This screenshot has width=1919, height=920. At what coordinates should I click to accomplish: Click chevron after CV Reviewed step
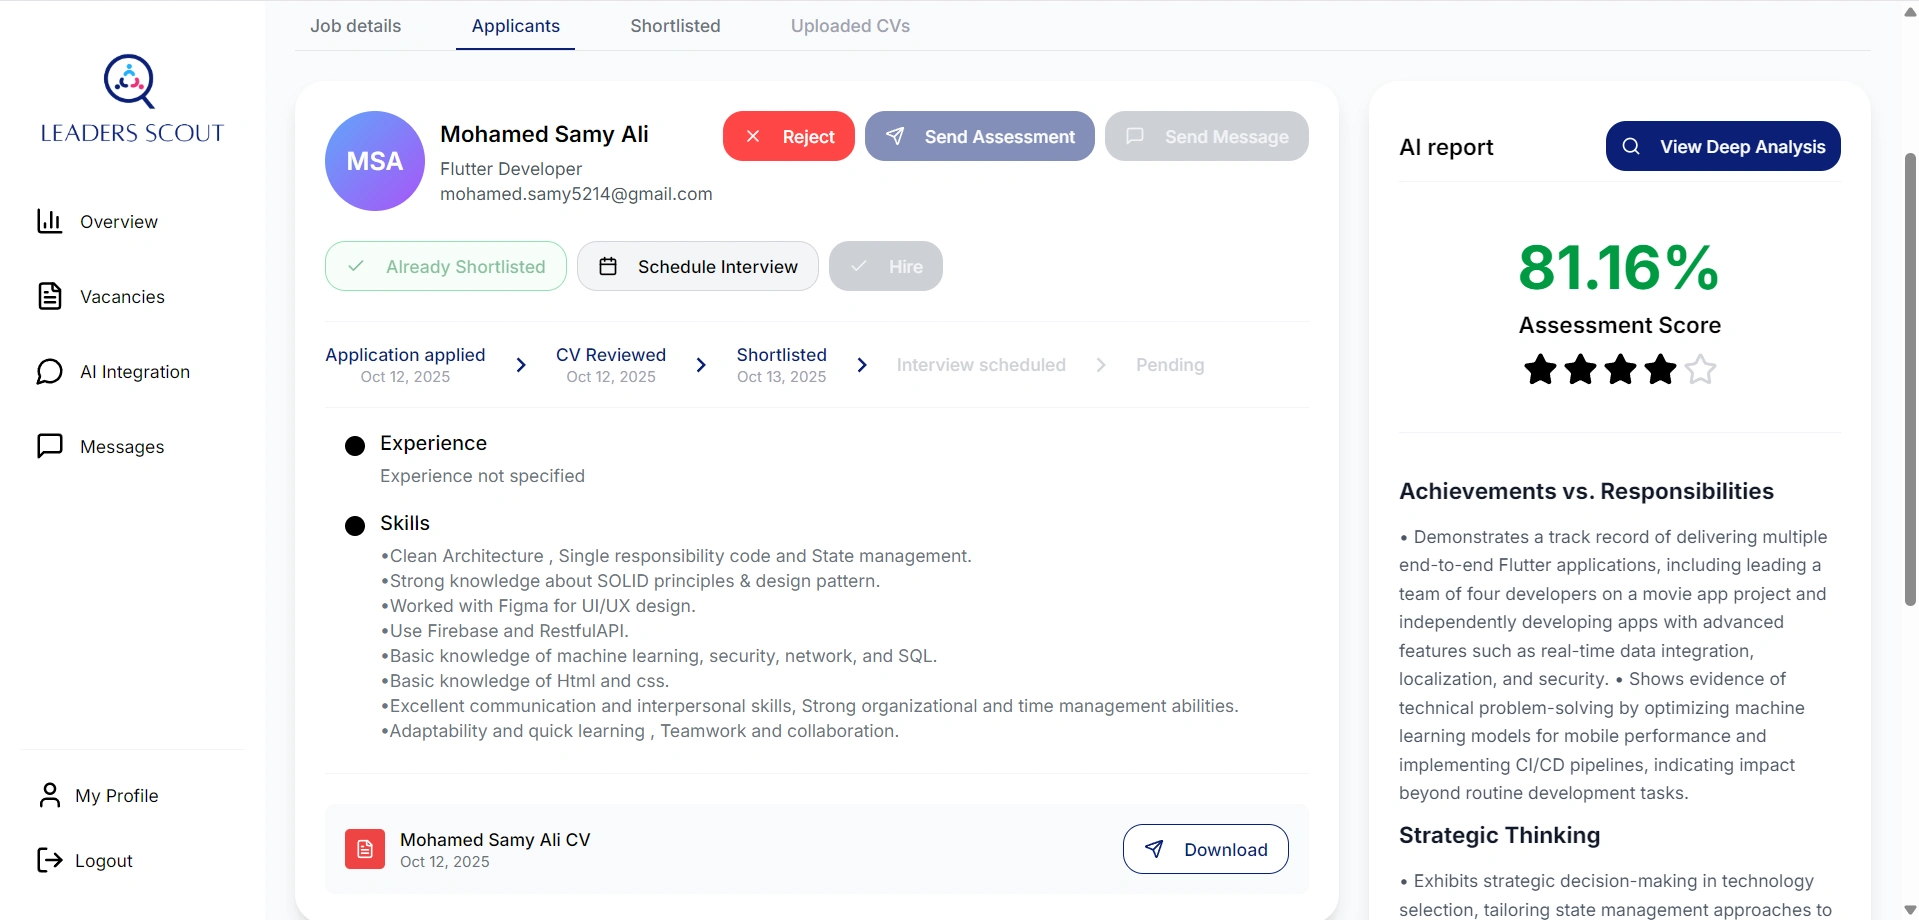tap(701, 365)
